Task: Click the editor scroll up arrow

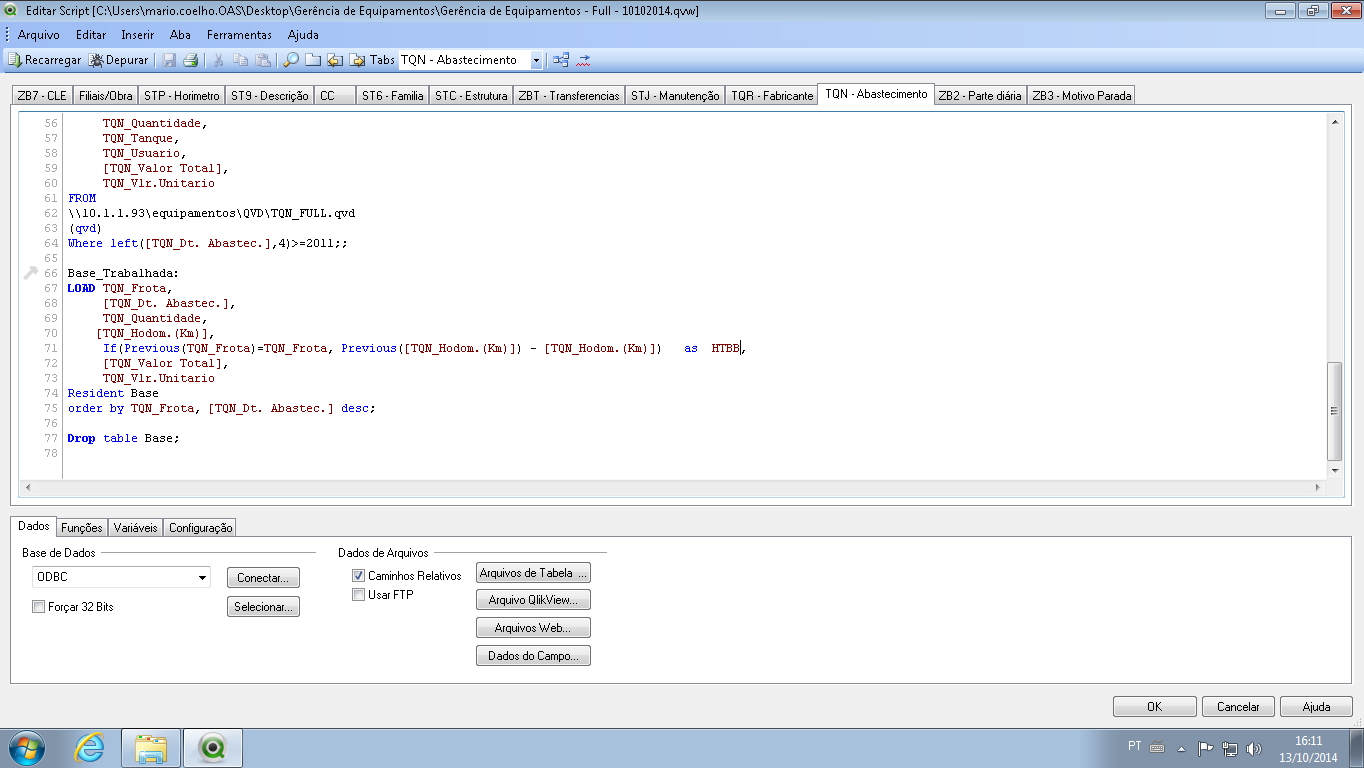Action: pyautogui.click(x=1334, y=122)
